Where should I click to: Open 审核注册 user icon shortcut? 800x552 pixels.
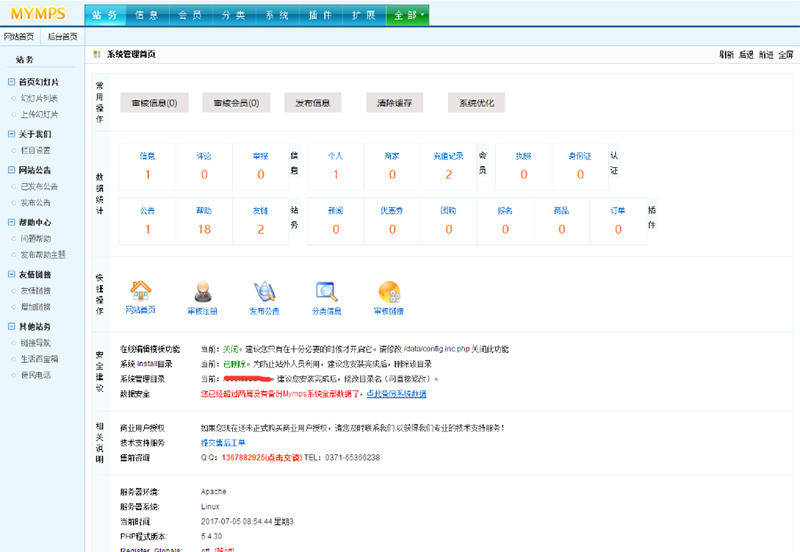click(x=202, y=291)
